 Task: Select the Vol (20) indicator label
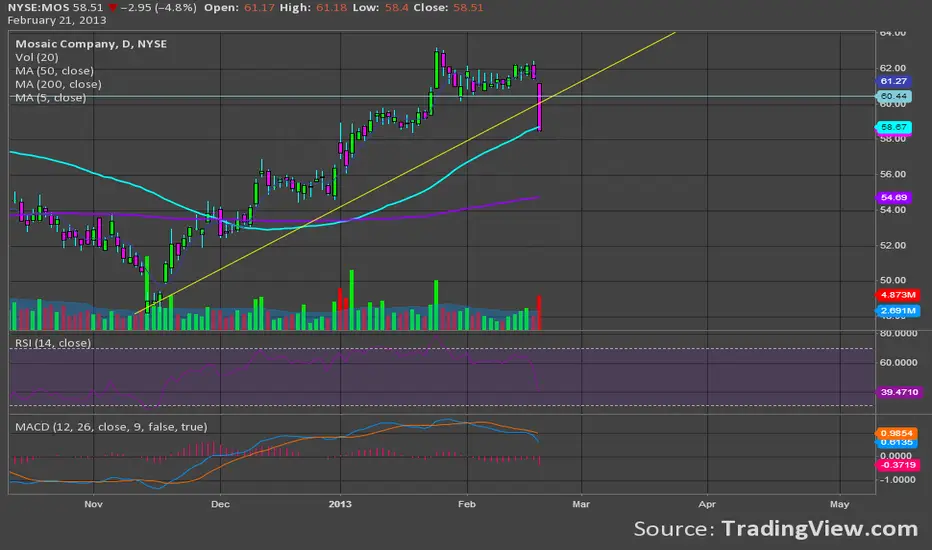[37, 58]
